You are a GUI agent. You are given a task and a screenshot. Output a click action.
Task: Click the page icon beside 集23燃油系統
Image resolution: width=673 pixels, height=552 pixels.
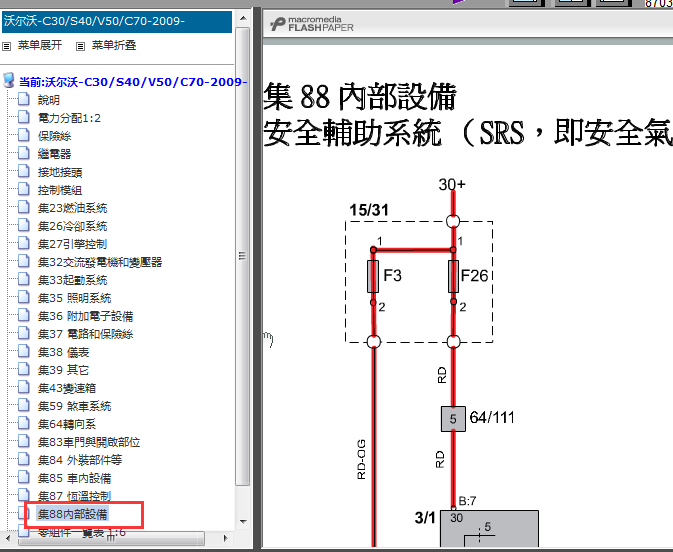pos(24,207)
